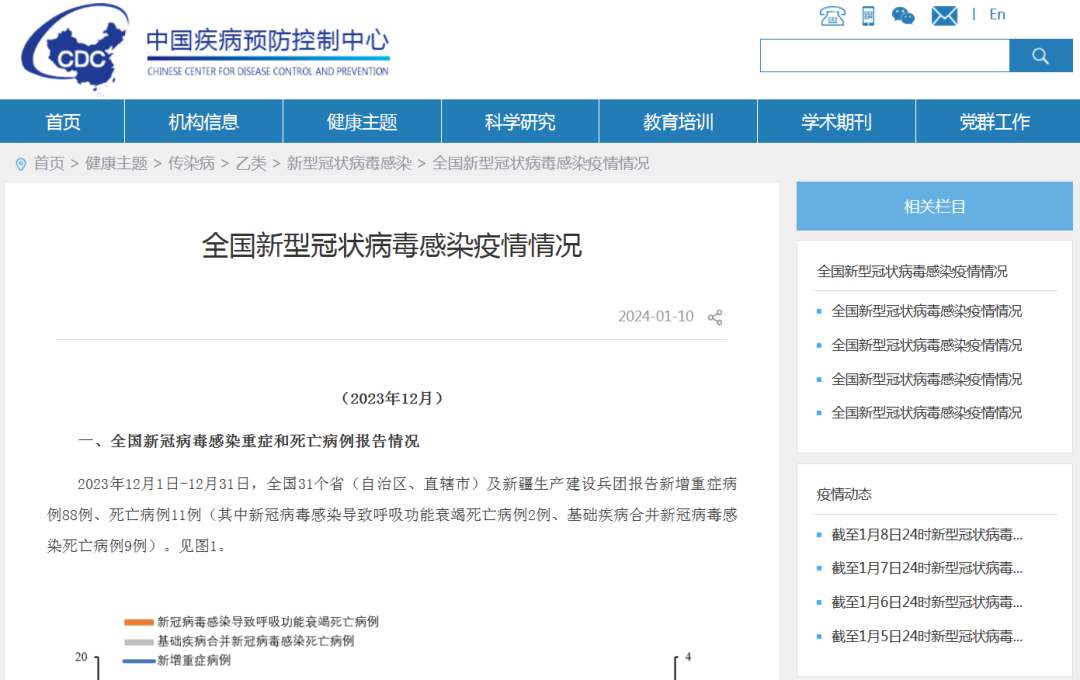Screen dimensions: 1080x680
Task: Open the second bulleted 全国新型冠状病毒感染疫情情况 sidebar link
Action: [926, 345]
